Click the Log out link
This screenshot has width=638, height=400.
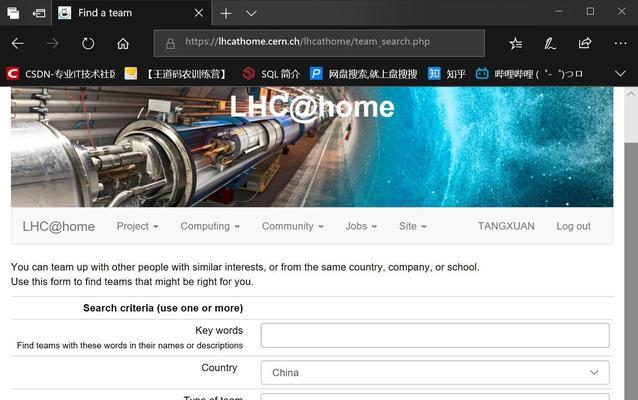[573, 226]
